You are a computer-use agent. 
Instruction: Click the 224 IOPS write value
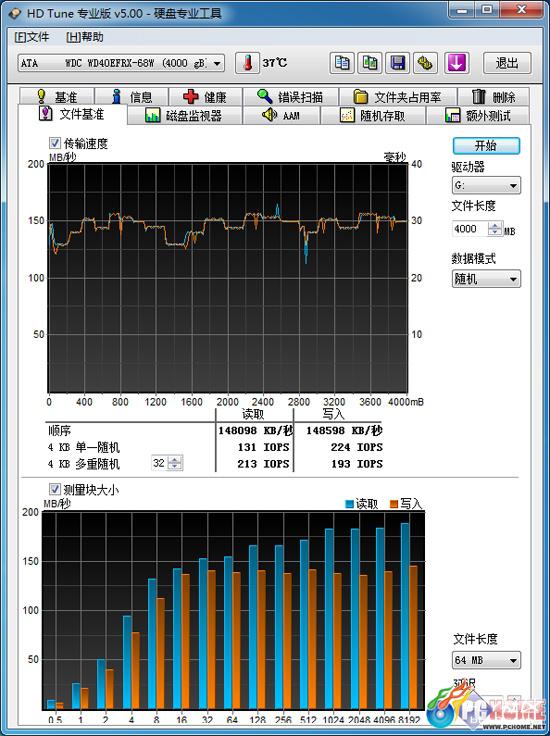357,447
